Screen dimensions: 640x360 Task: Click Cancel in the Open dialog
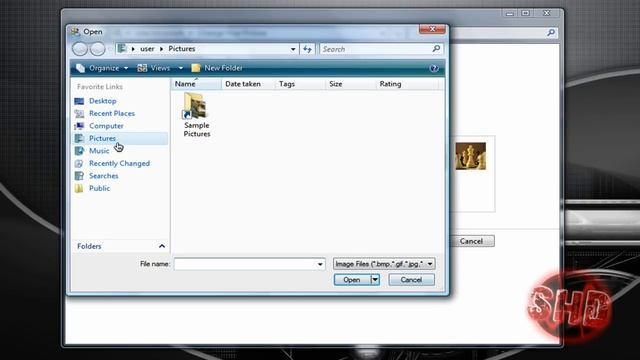[411, 280]
